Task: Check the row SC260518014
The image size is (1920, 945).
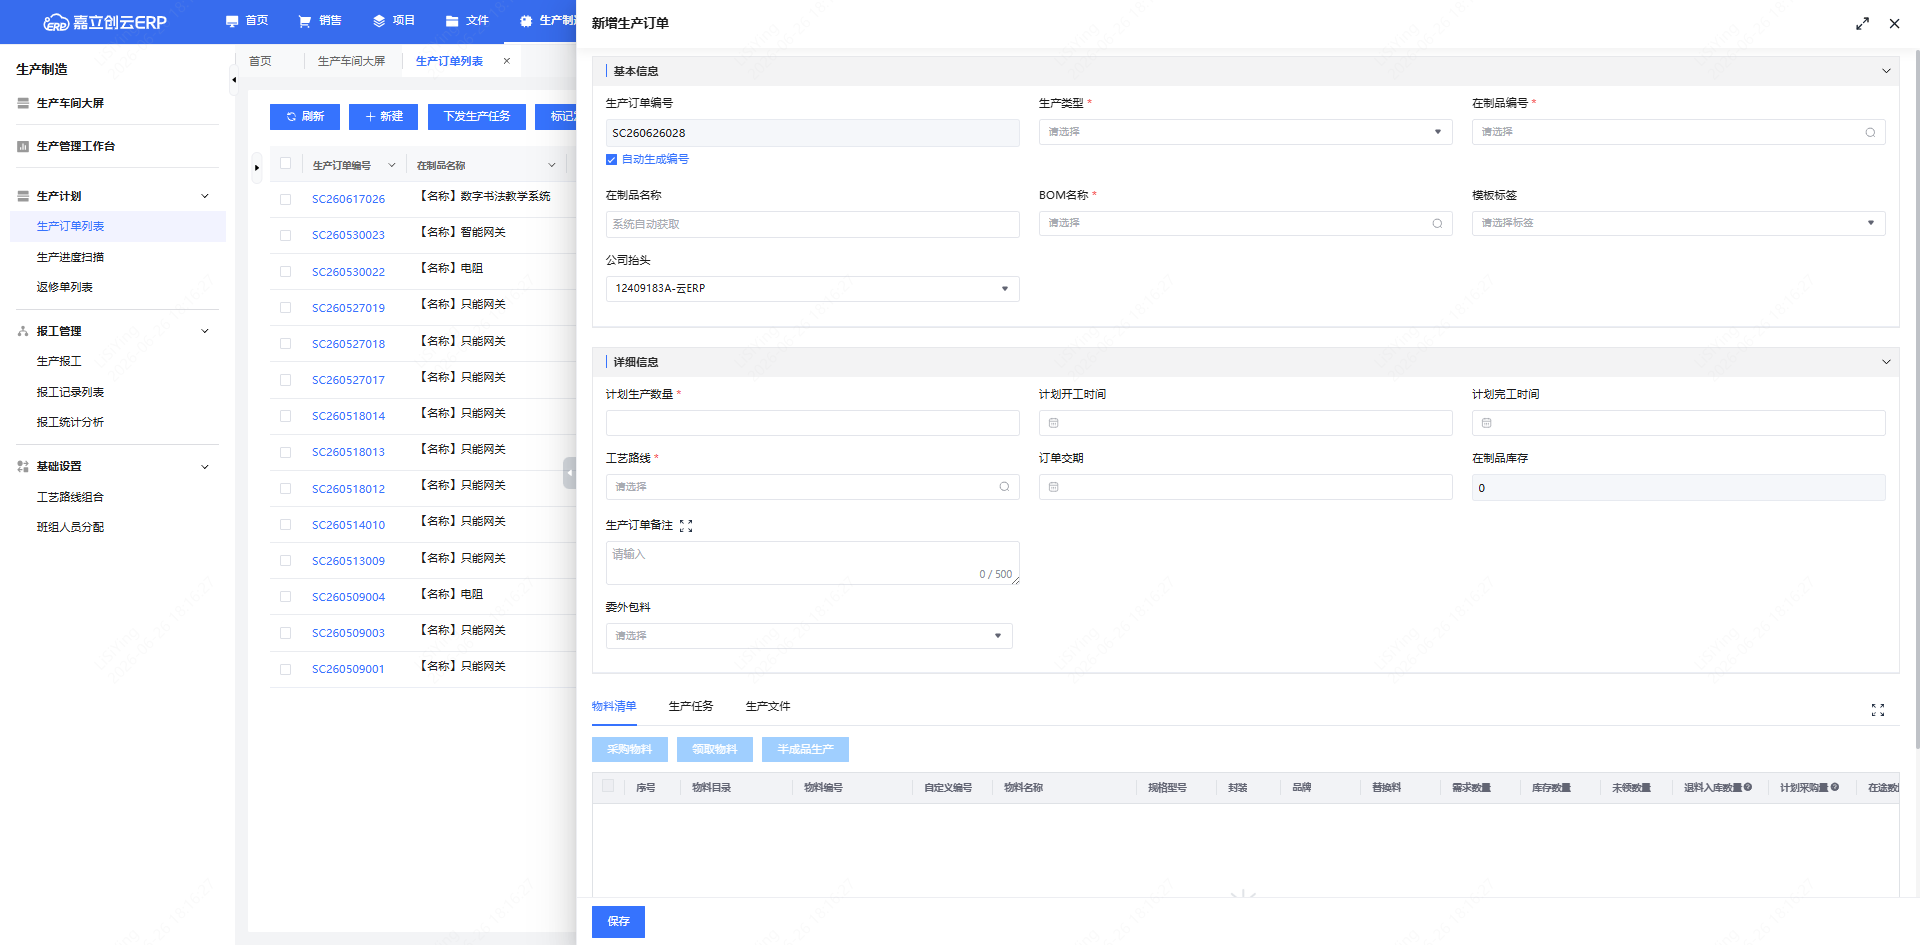Action: (286, 416)
